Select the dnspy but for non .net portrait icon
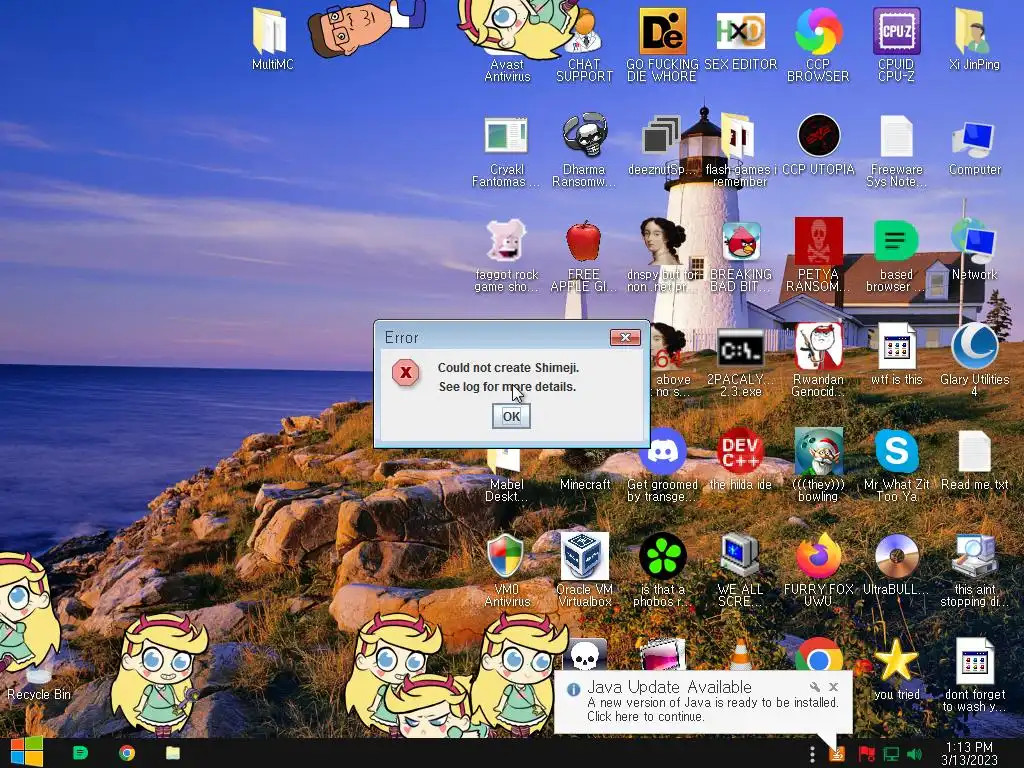1024x768 pixels. click(662, 242)
